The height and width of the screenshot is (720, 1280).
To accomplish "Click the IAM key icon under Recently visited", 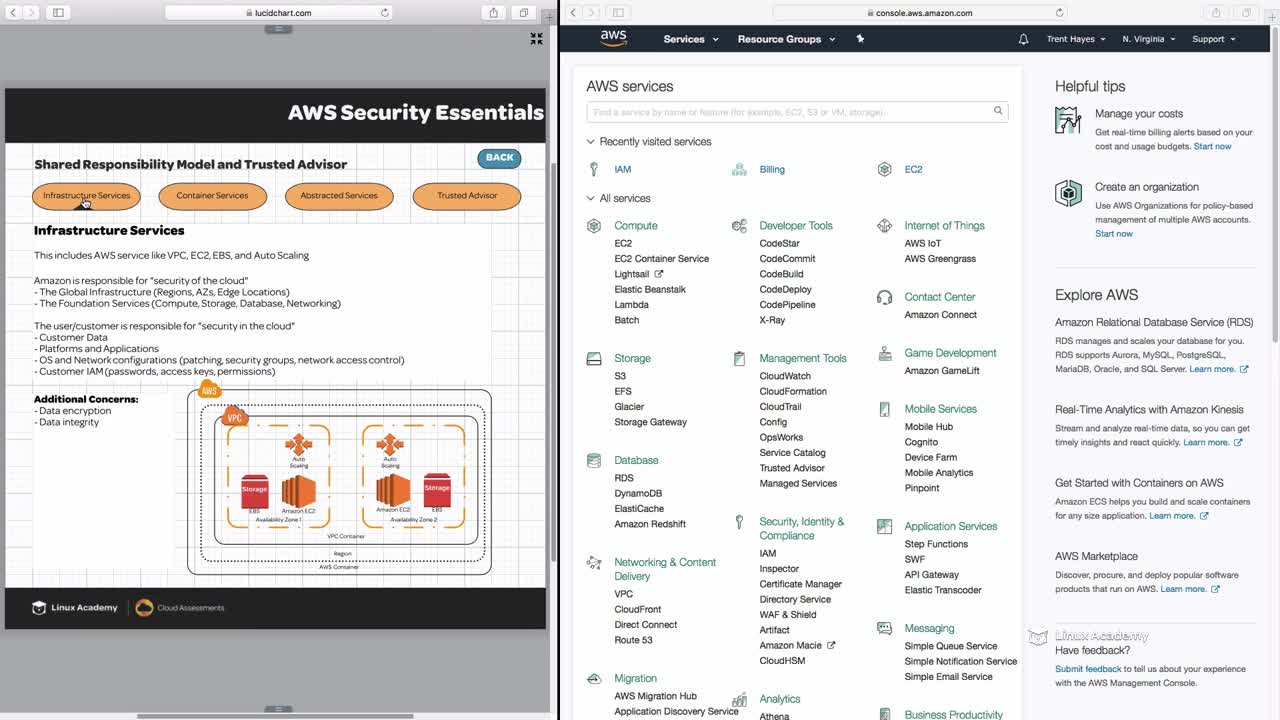I will pyautogui.click(x=594, y=169).
